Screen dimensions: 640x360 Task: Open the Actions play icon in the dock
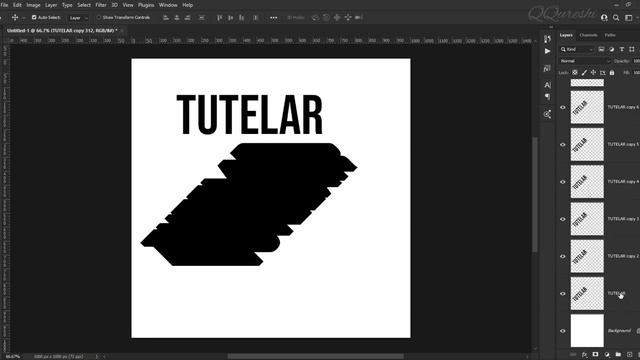[x=547, y=51]
